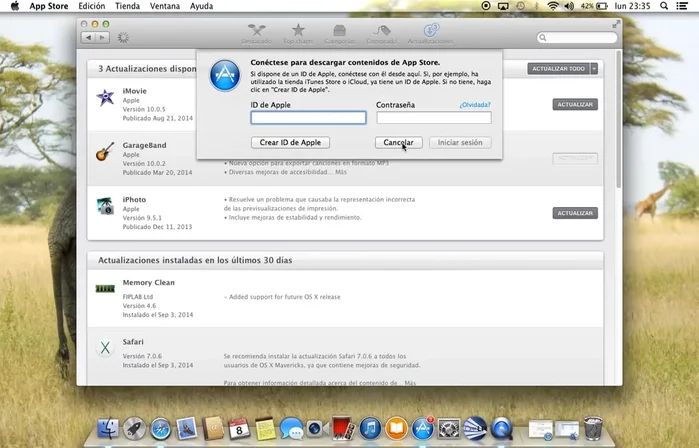Open iBooks orange book icon in Dock
Image resolution: width=699 pixels, height=448 pixels.
[396, 429]
